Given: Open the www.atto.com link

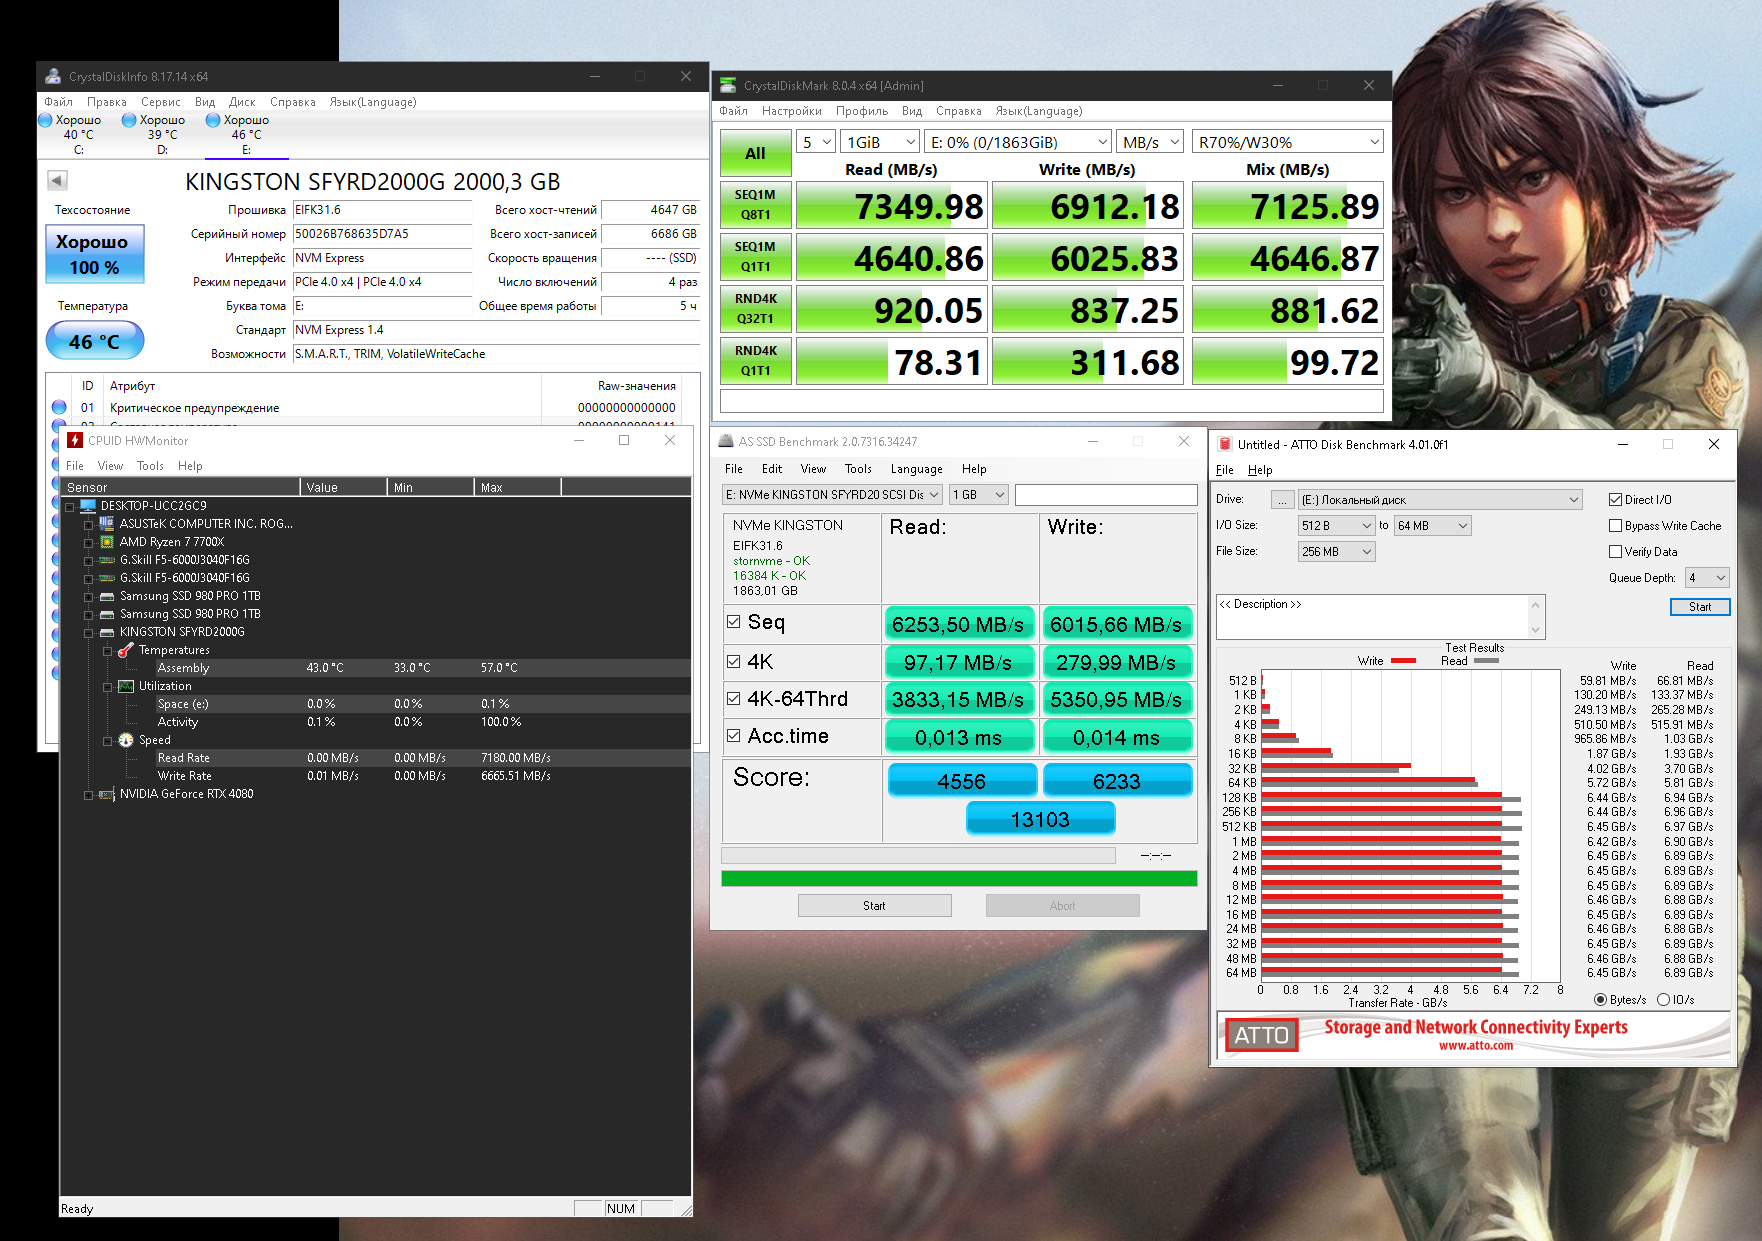Looking at the screenshot, I should (x=1476, y=1045).
